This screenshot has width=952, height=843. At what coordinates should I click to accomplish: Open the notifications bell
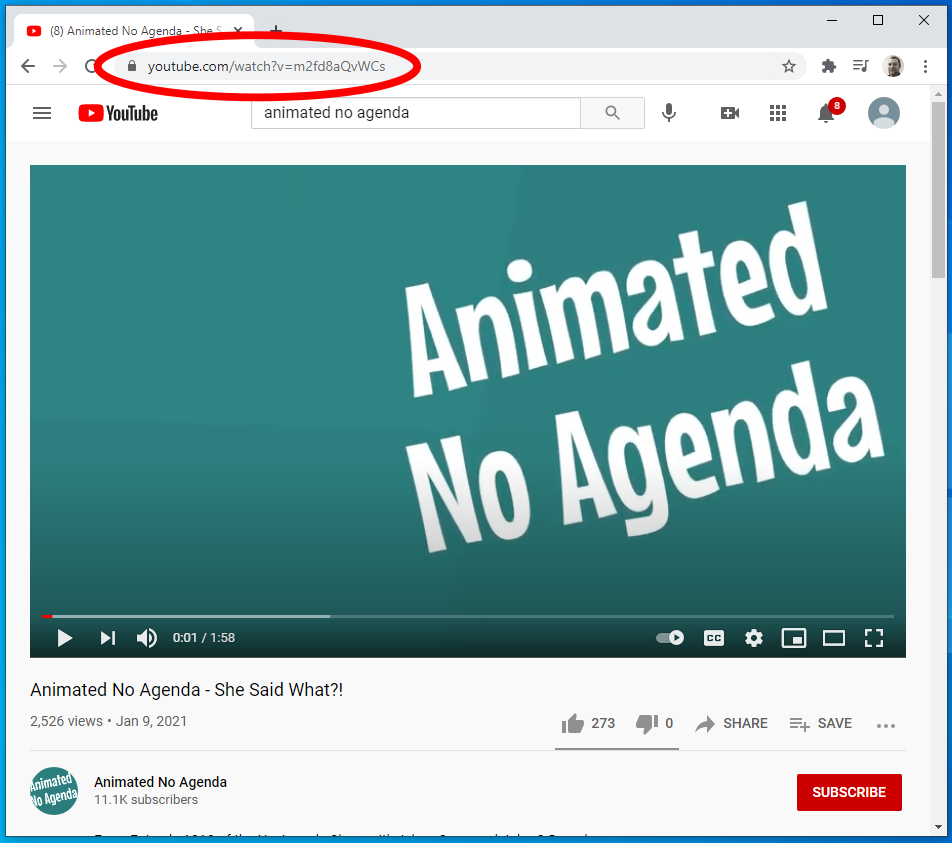(x=826, y=113)
